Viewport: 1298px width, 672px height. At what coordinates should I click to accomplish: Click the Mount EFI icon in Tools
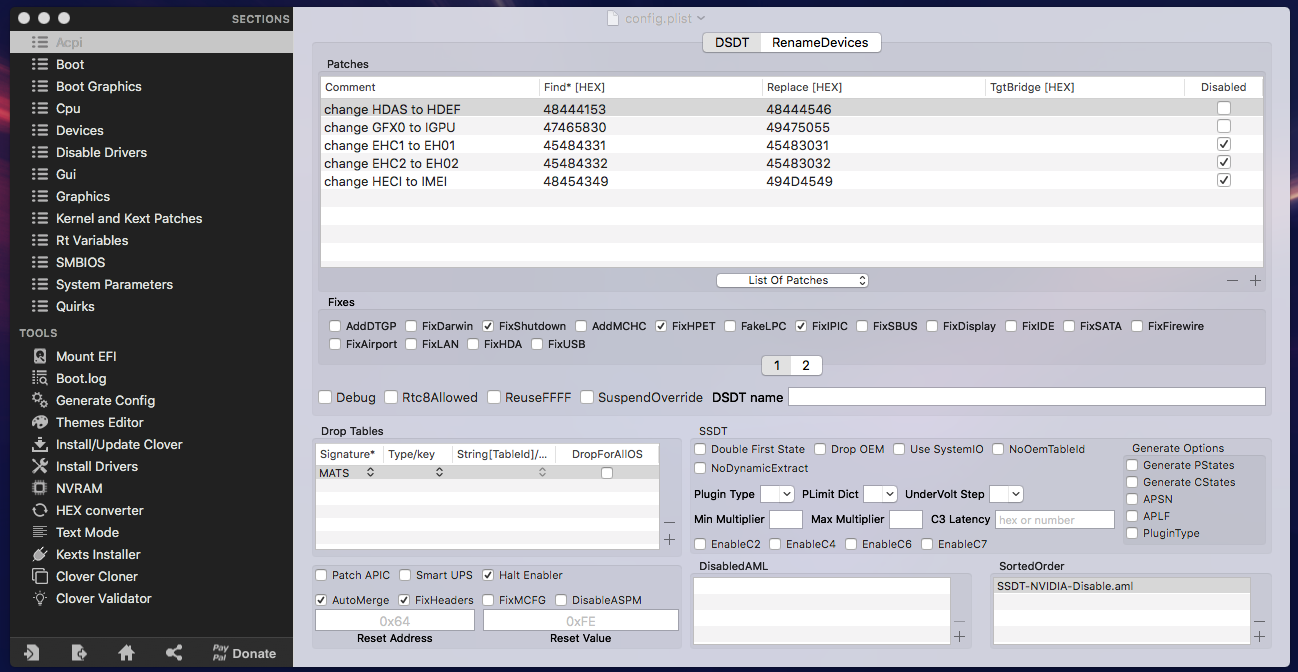40,356
